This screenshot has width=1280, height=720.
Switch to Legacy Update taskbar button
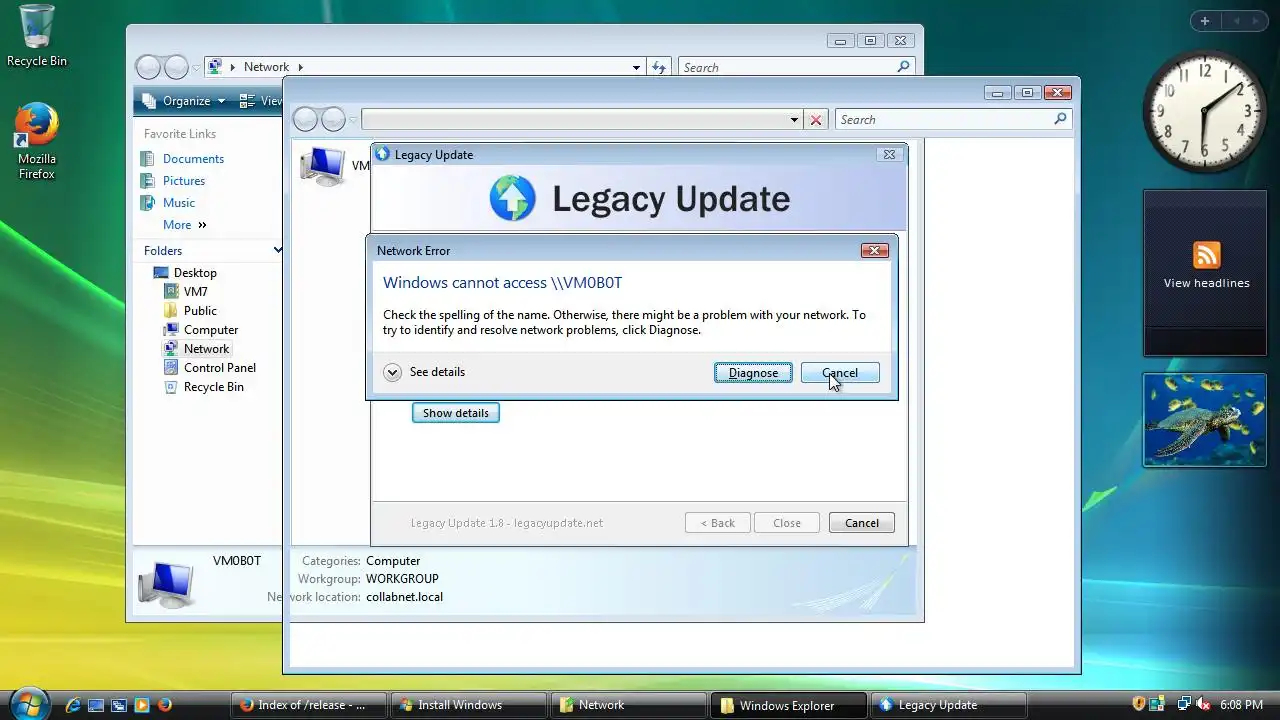(947, 705)
